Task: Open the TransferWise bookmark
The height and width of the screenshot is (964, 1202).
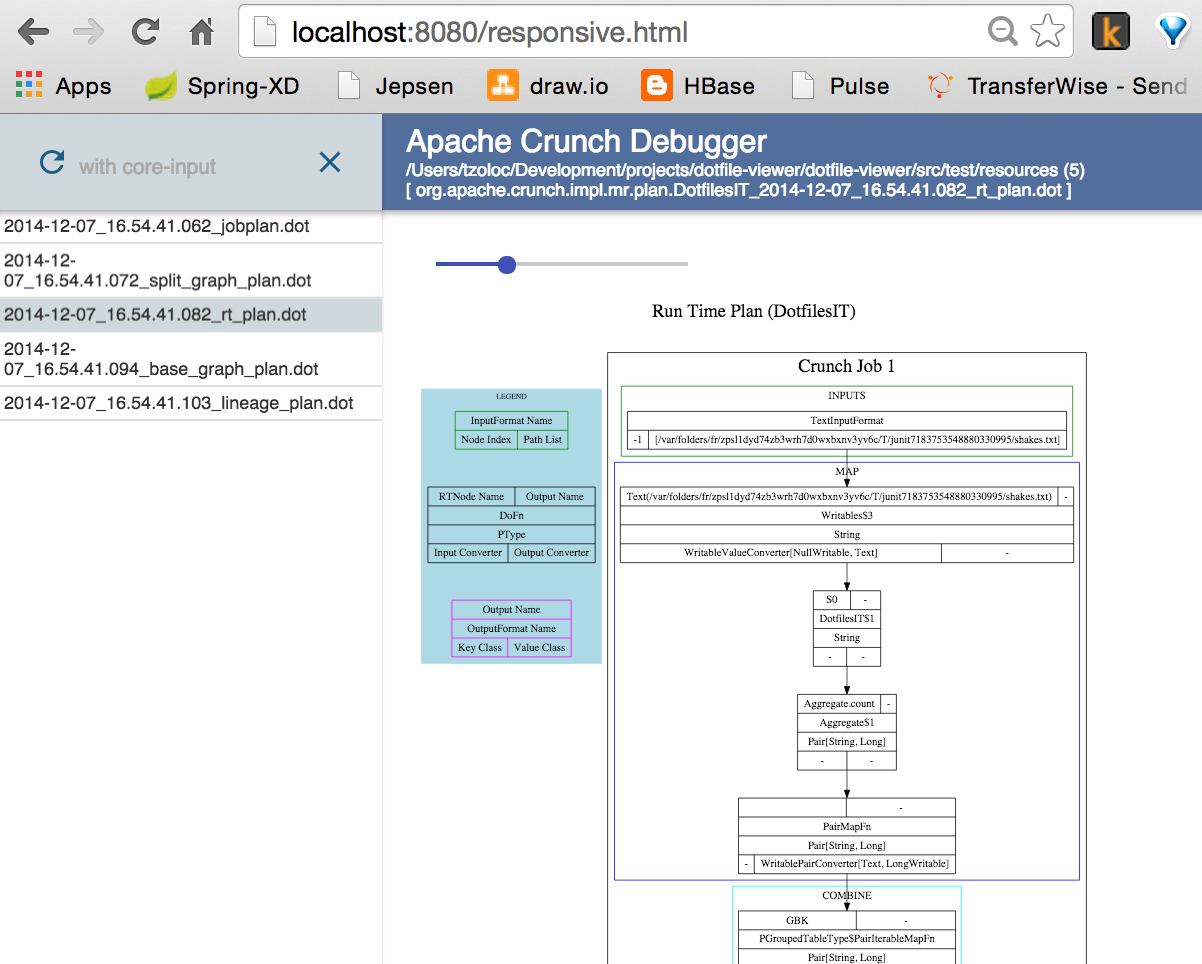Action: tap(1057, 87)
